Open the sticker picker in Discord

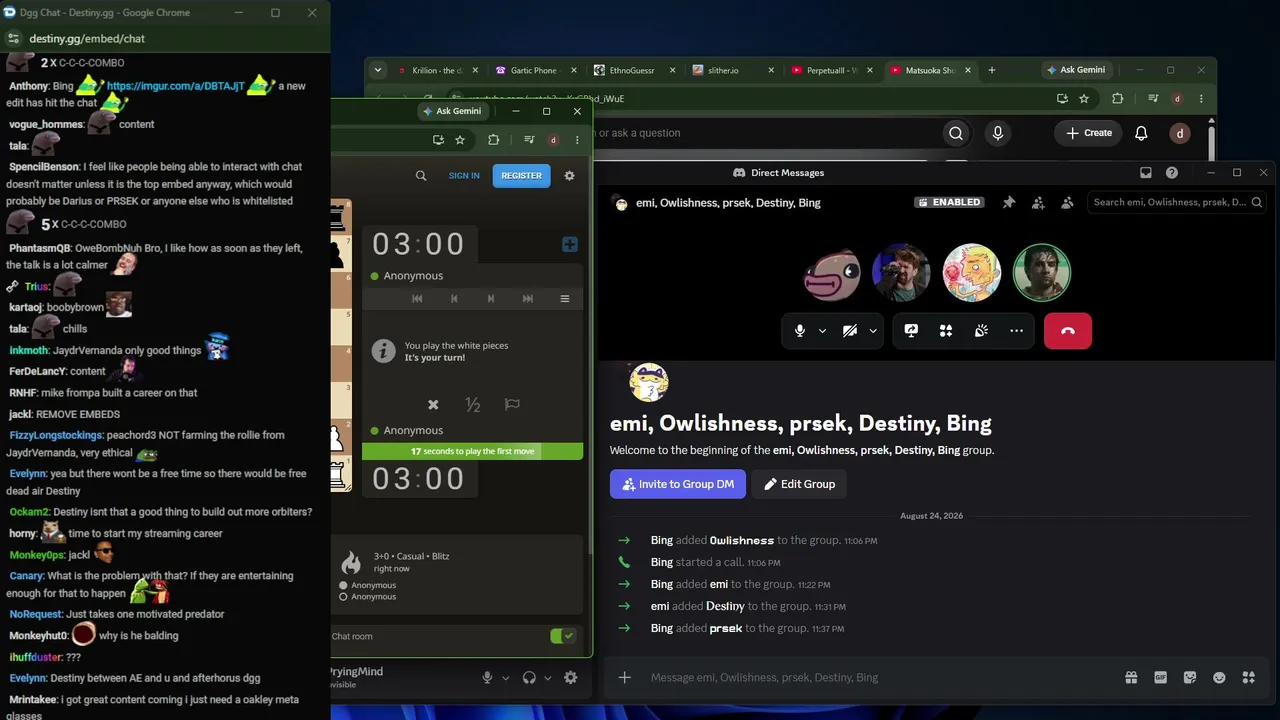1190,677
